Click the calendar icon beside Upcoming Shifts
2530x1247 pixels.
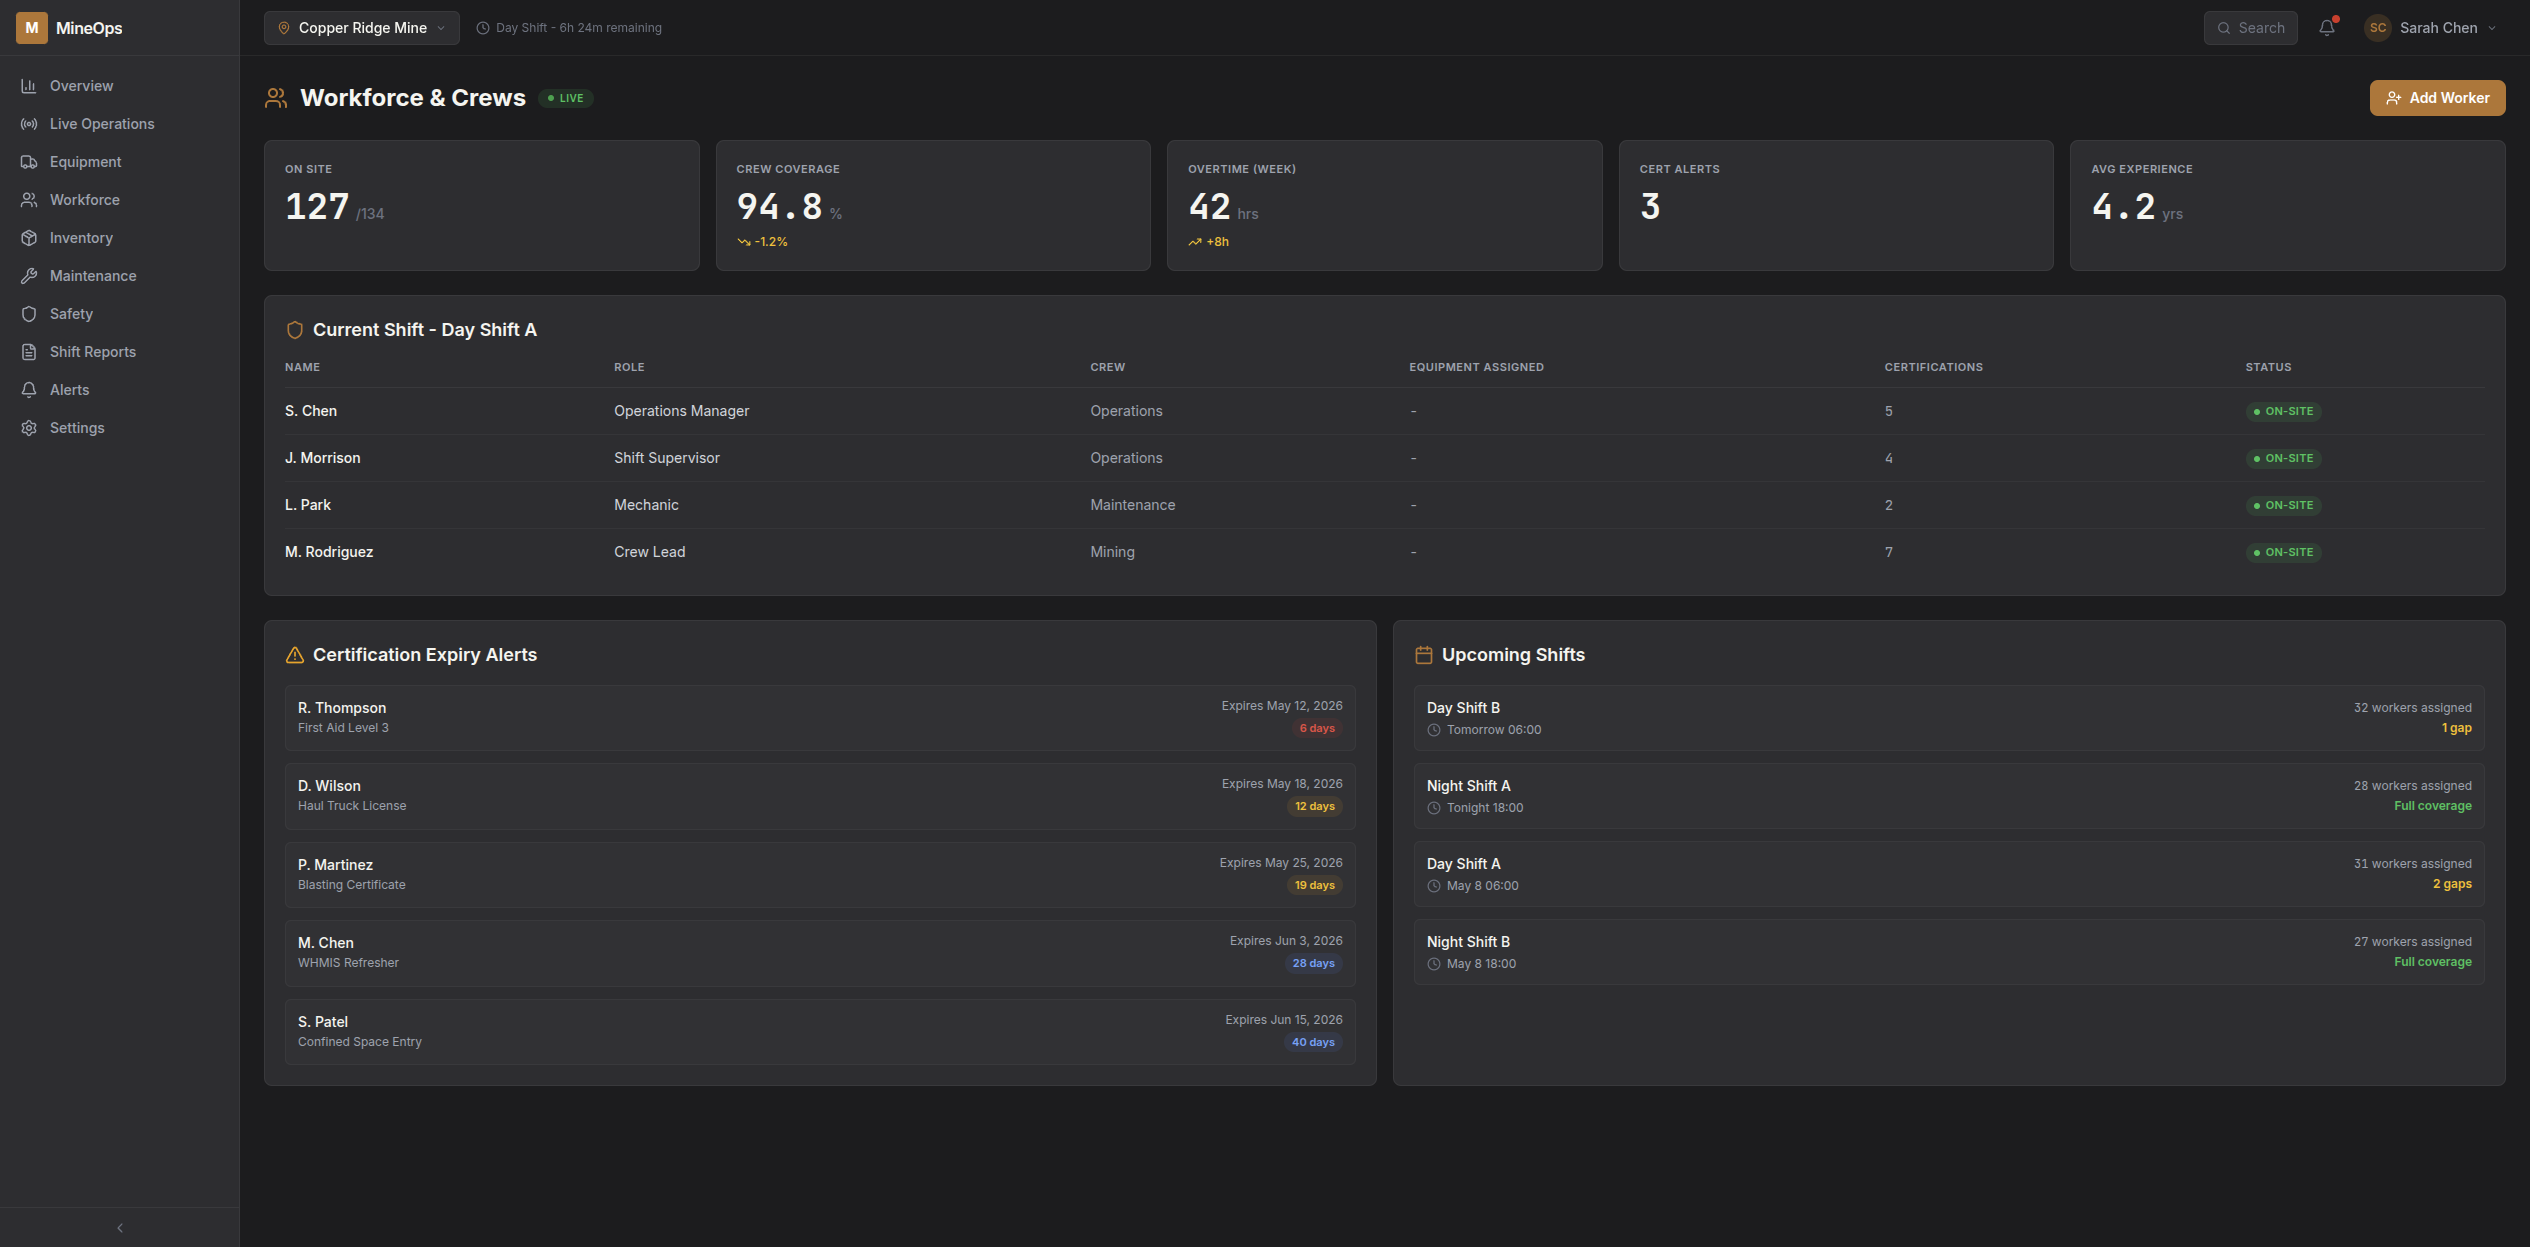click(x=1424, y=655)
